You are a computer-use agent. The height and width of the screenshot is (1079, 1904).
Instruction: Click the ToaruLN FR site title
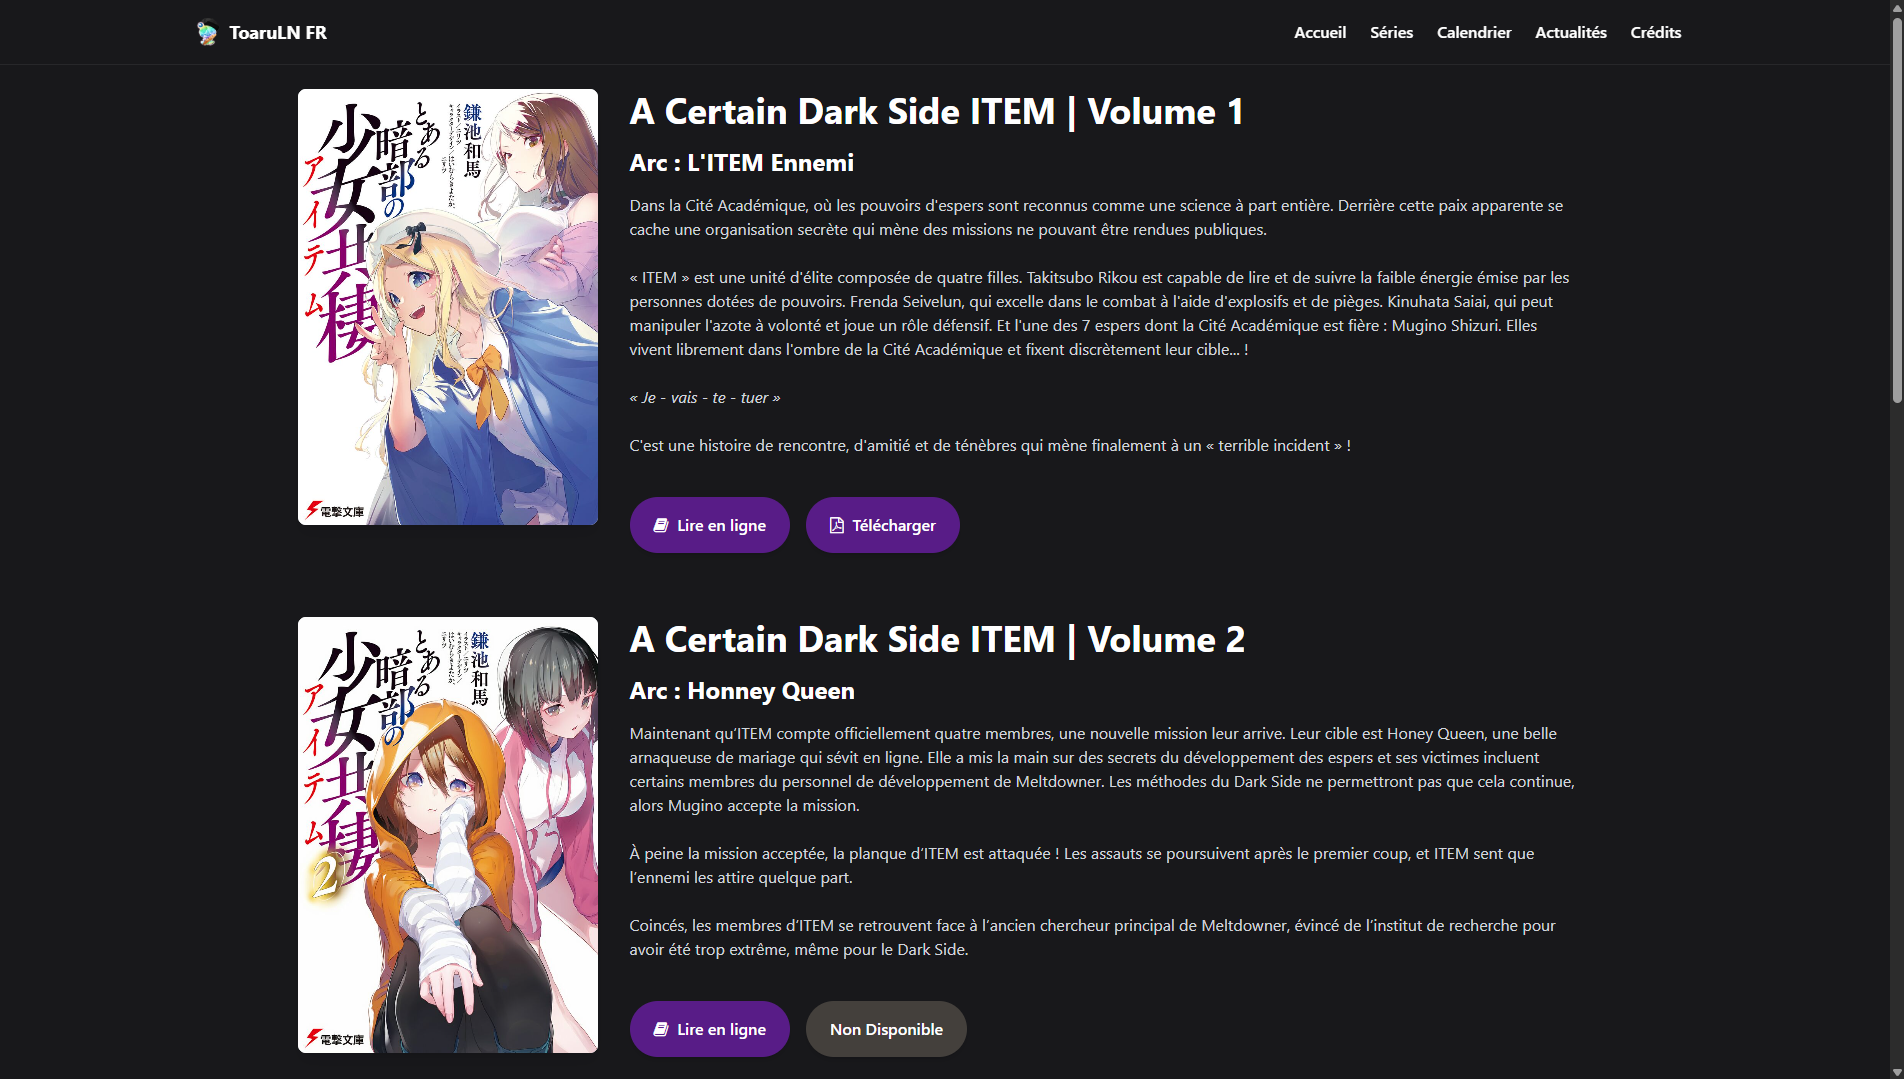[278, 33]
